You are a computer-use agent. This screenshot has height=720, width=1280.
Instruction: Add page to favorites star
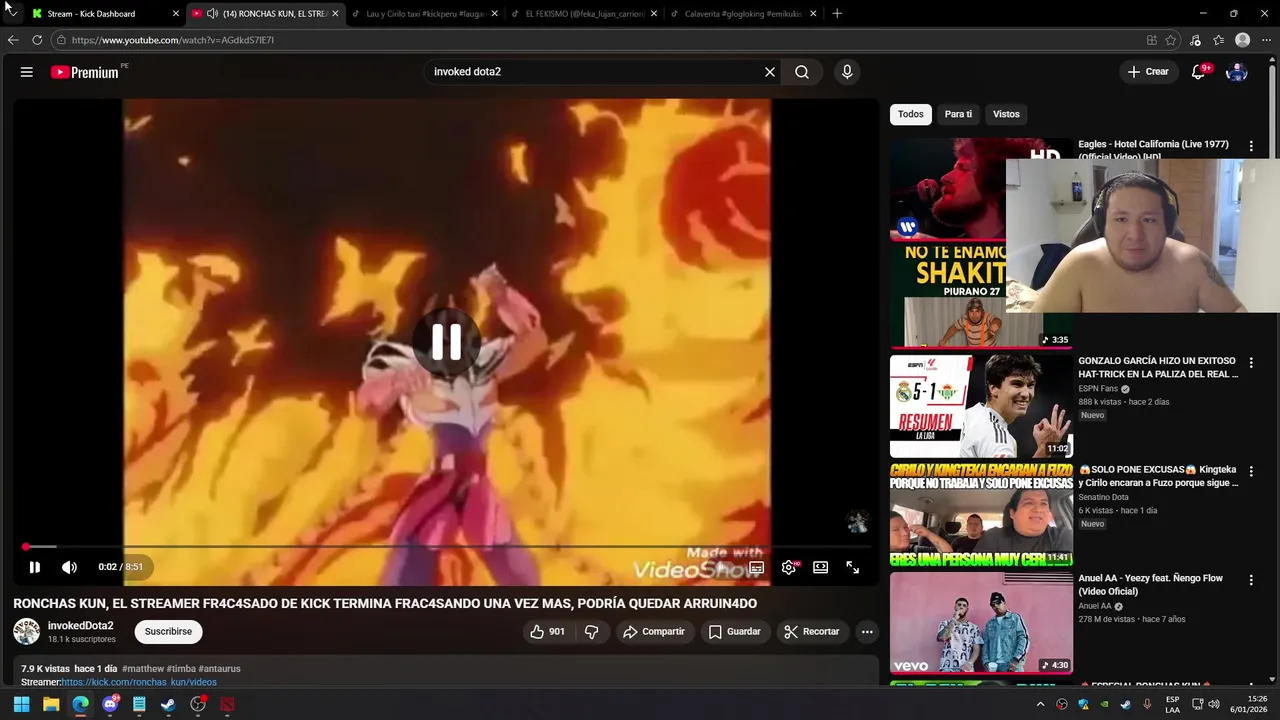point(1171,40)
